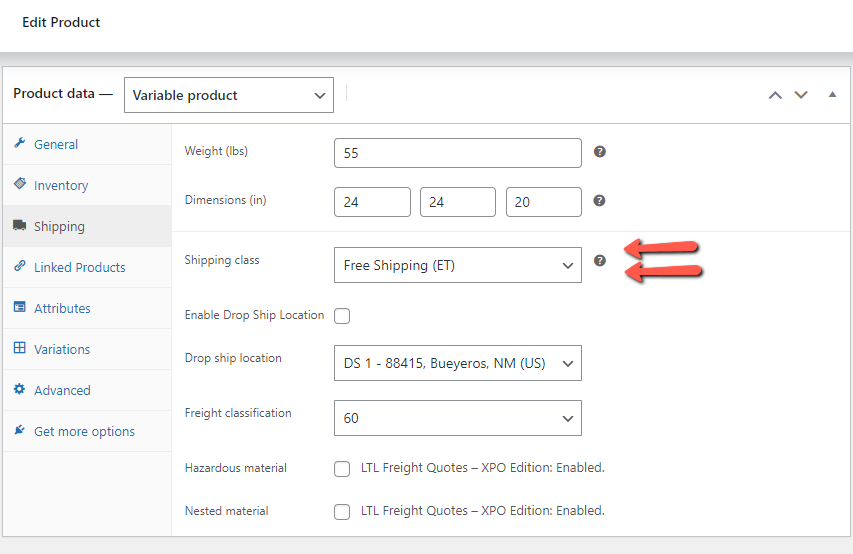Open the Get more options tab
Image resolution: width=853 pixels, height=554 pixels.
(x=84, y=431)
